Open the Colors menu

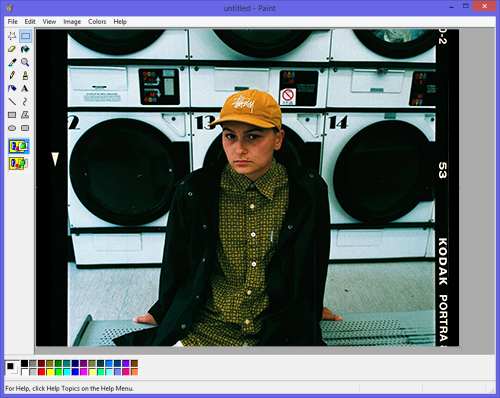click(x=97, y=22)
